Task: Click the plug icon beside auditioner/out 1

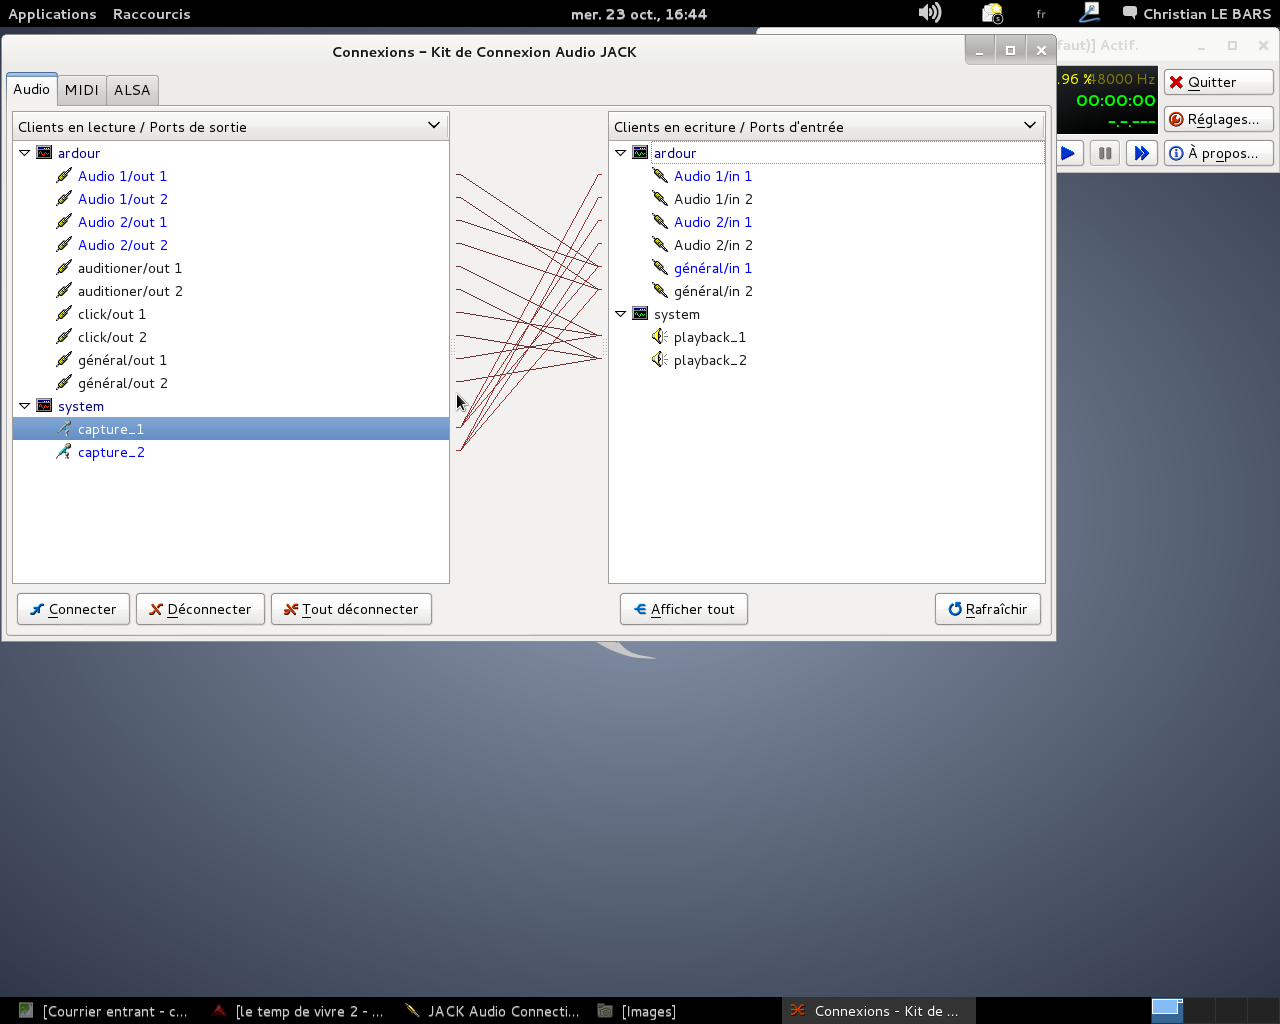Action: (x=64, y=268)
